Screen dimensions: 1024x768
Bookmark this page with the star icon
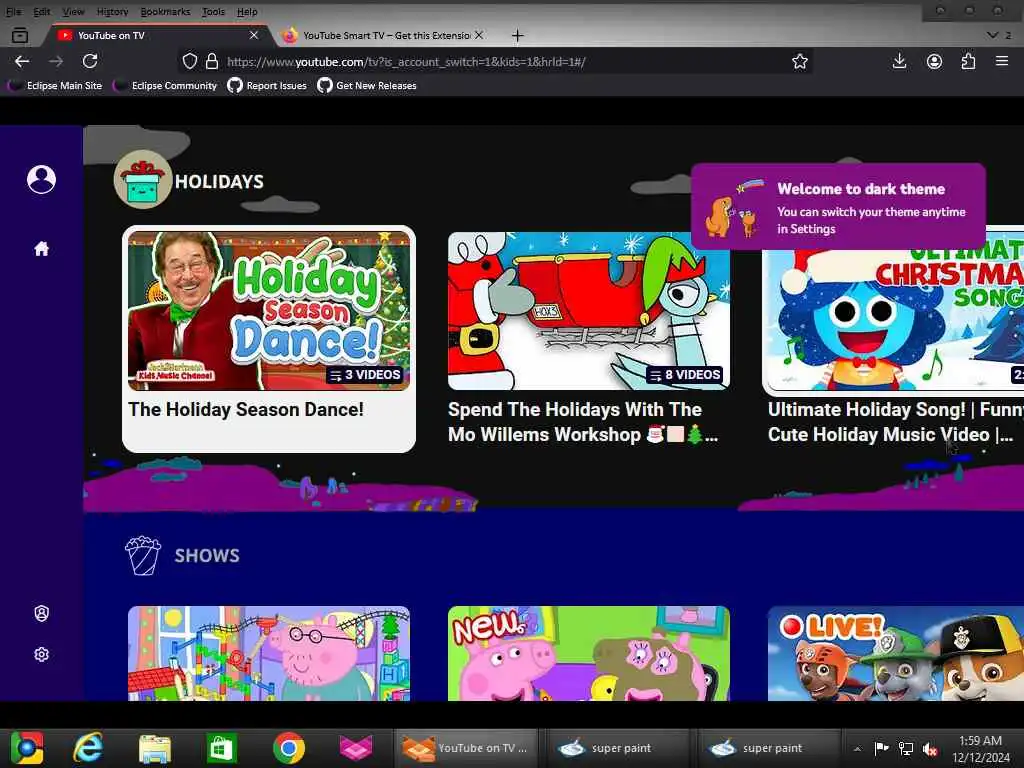799,61
